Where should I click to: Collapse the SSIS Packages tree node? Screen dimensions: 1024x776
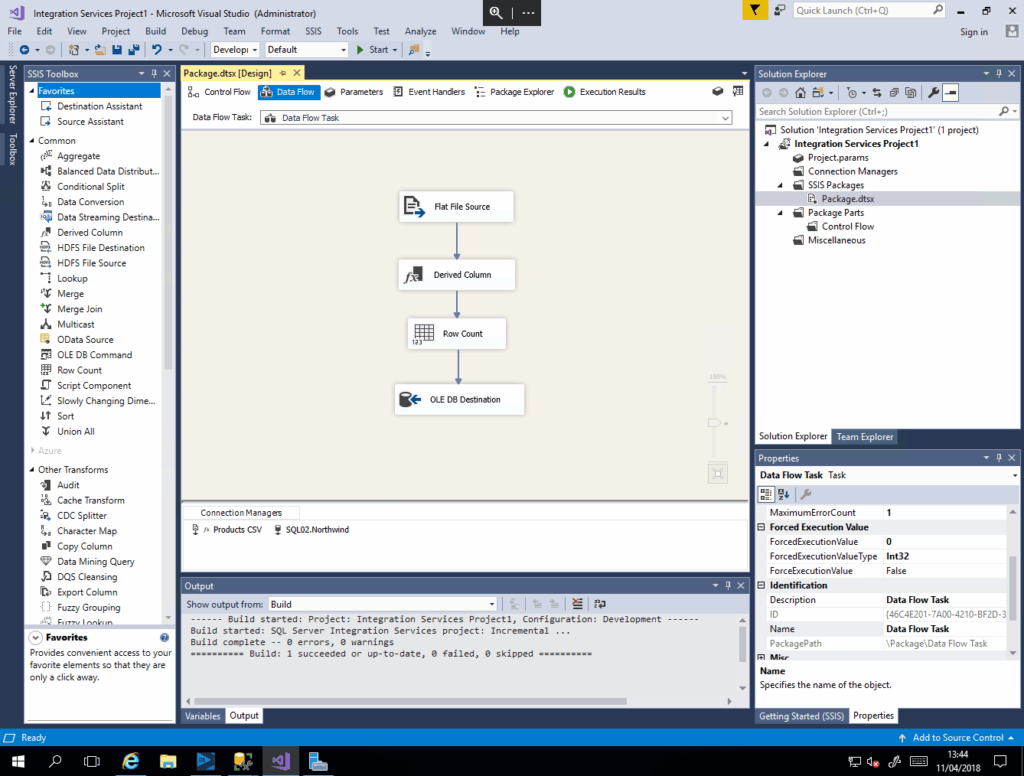pyautogui.click(x=782, y=185)
